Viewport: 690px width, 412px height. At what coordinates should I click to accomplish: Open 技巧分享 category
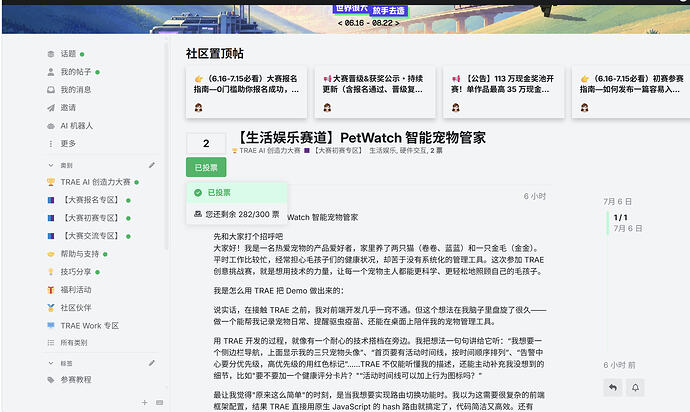[x=73, y=272]
